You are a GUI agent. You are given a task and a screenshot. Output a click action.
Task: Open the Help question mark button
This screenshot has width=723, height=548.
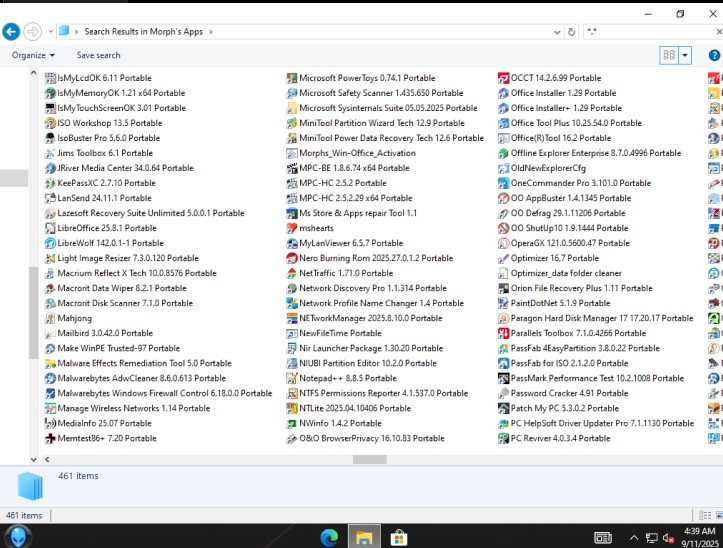[x=714, y=55]
